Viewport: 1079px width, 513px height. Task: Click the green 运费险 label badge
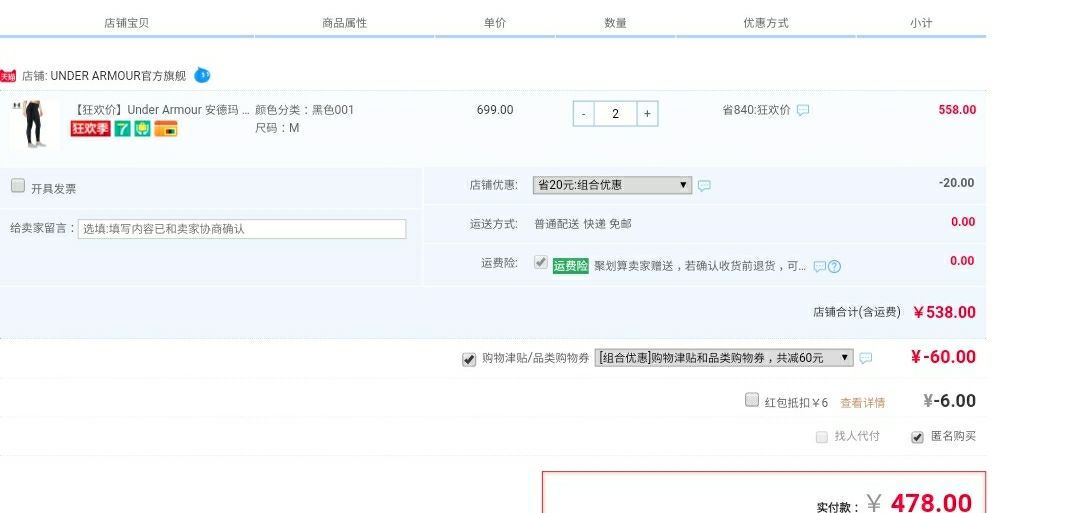click(570, 266)
